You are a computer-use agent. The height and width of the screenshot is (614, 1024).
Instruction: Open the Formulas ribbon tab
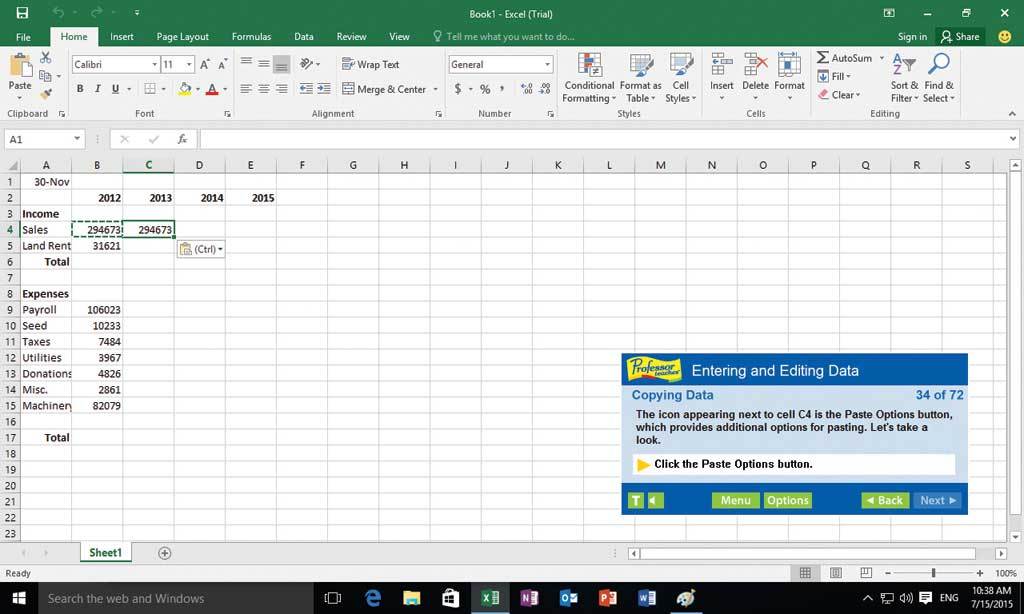tap(251, 37)
